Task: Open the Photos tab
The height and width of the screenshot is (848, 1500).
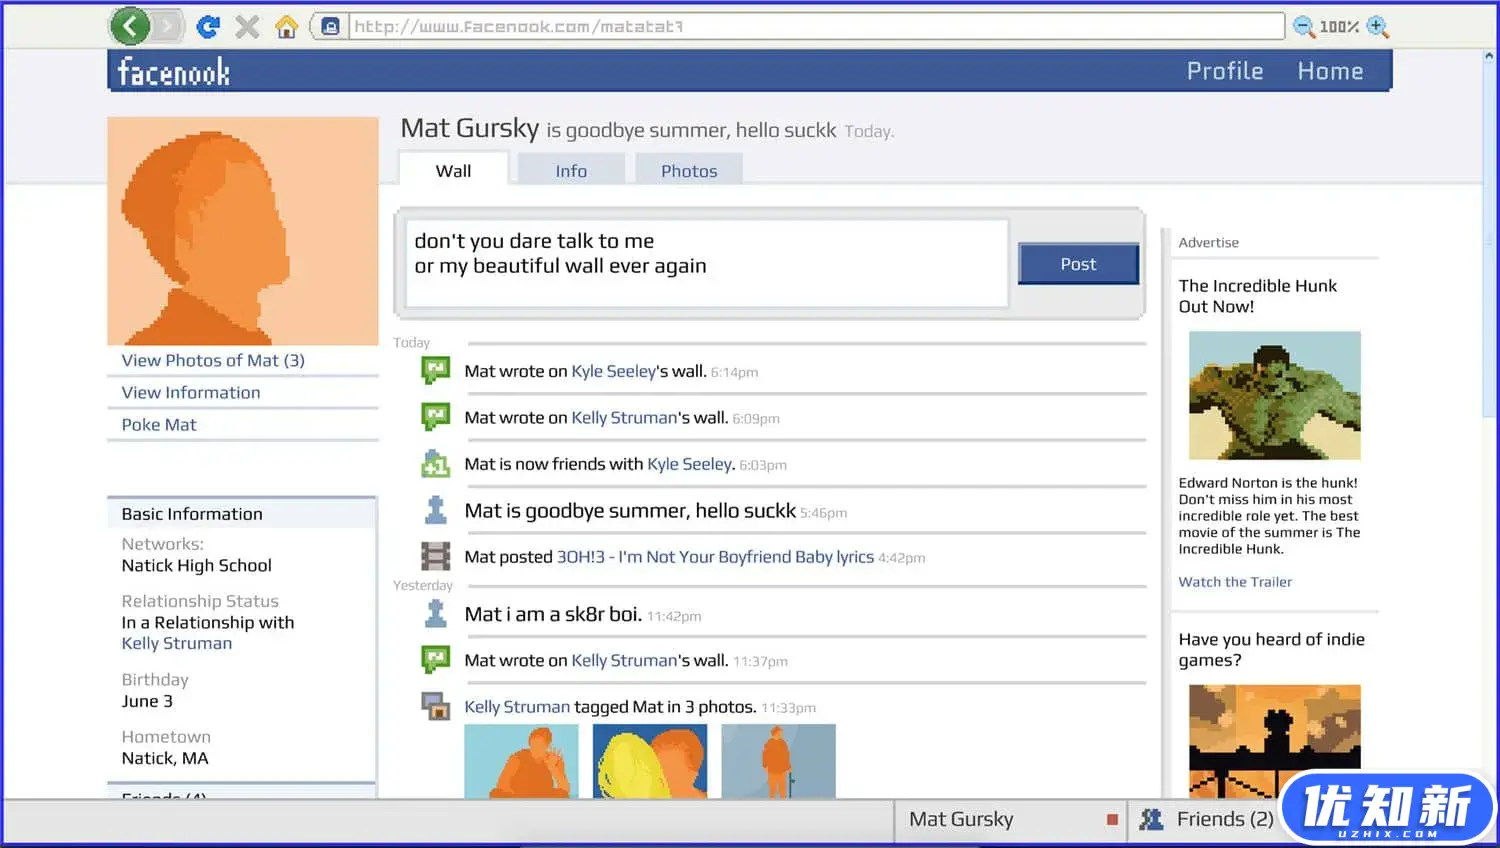Action: click(x=689, y=171)
